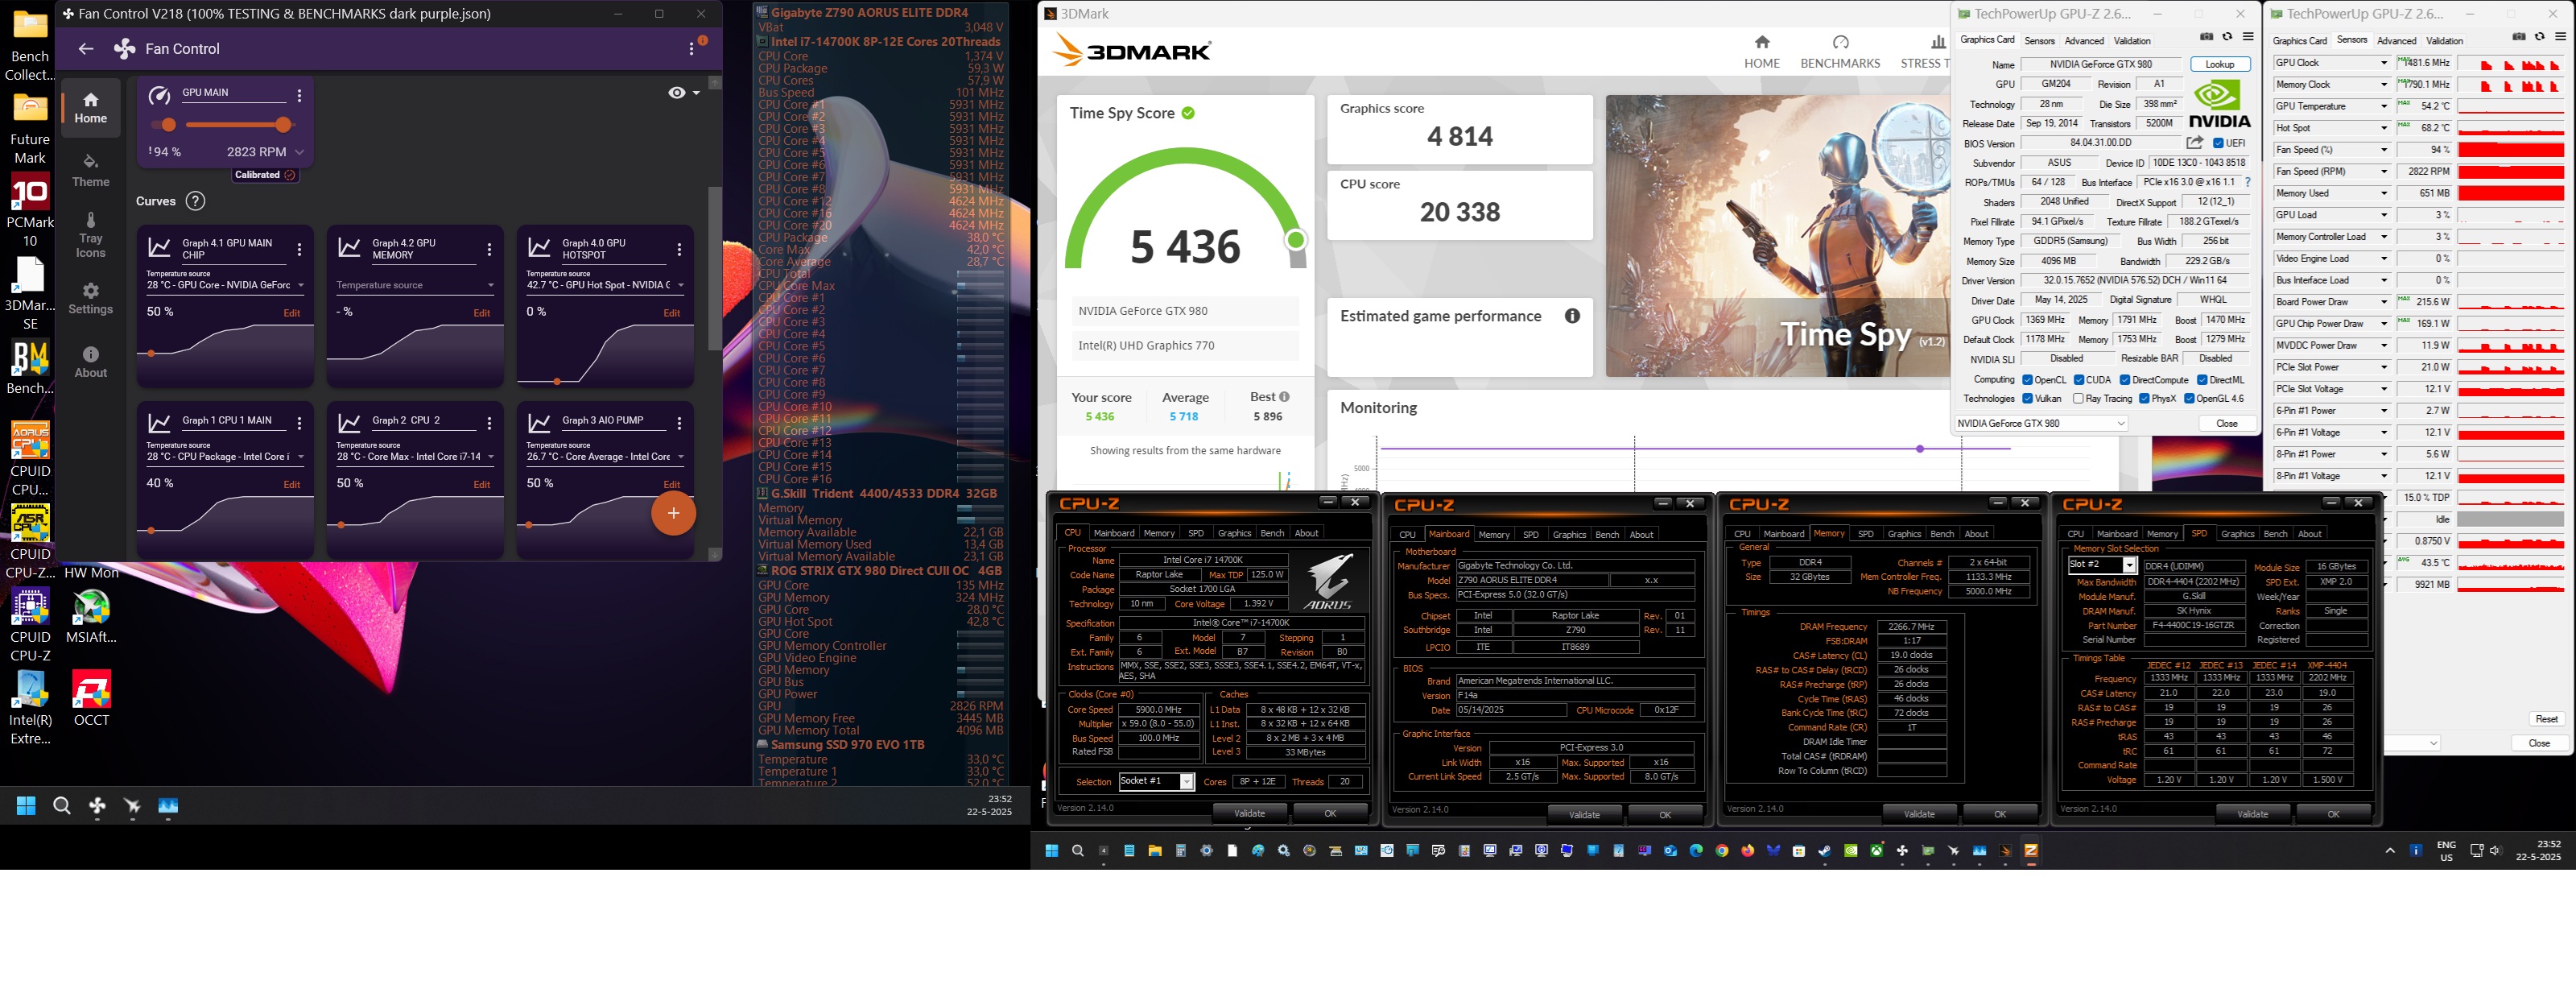2576x993 pixels.
Task: Open the Theme section in Fan Control sidebar
Action: 90,171
